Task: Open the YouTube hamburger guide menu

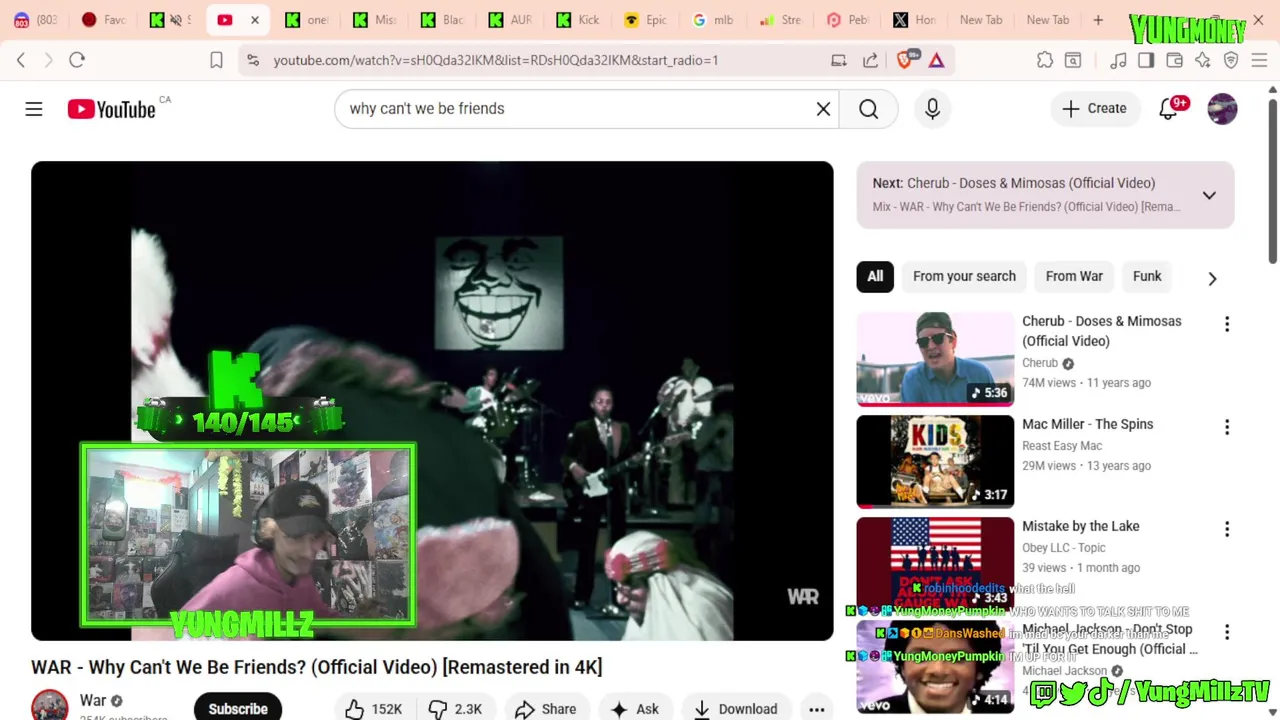Action: (34, 108)
